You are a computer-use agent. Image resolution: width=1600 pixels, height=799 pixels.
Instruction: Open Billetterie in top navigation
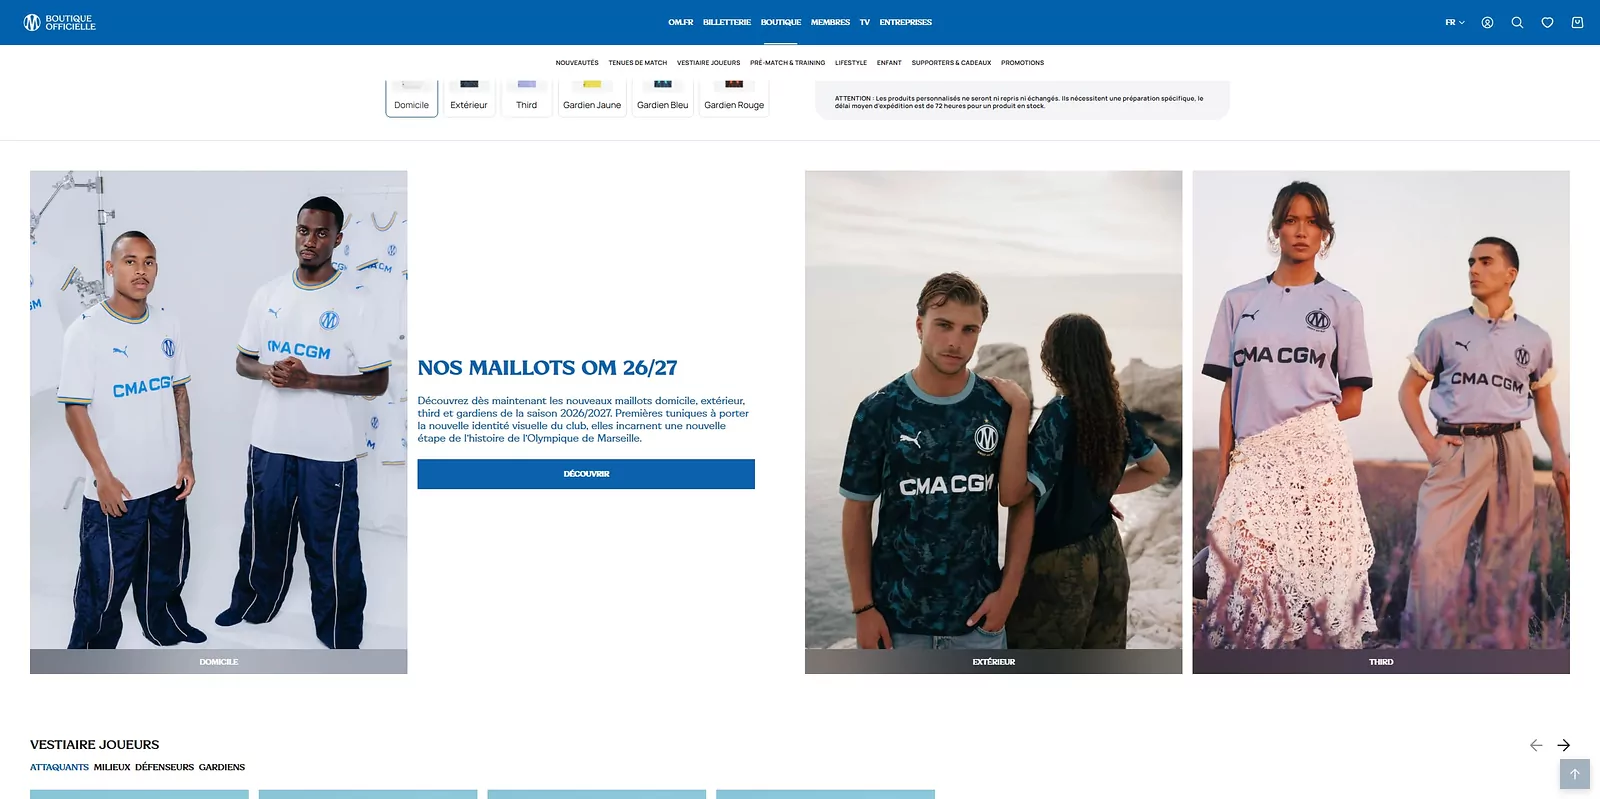pyautogui.click(x=727, y=22)
